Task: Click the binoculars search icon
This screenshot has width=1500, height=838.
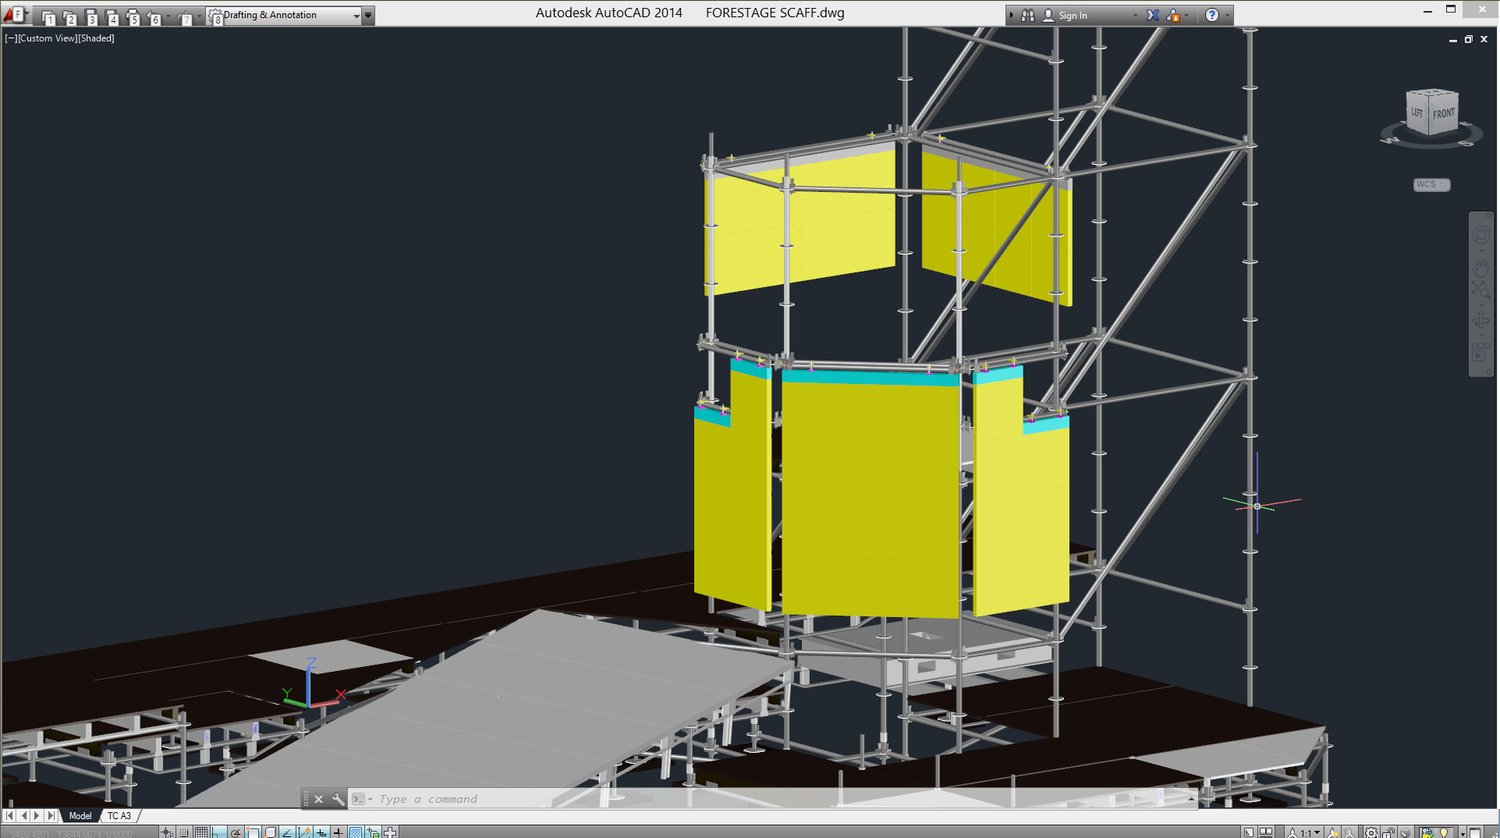Action: (x=1027, y=15)
